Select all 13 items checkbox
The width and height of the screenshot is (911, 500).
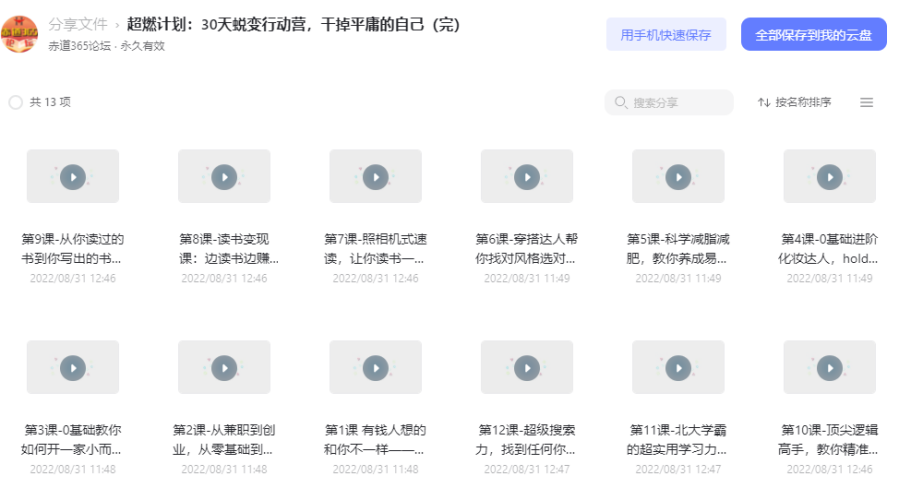pyautogui.click(x=16, y=102)
